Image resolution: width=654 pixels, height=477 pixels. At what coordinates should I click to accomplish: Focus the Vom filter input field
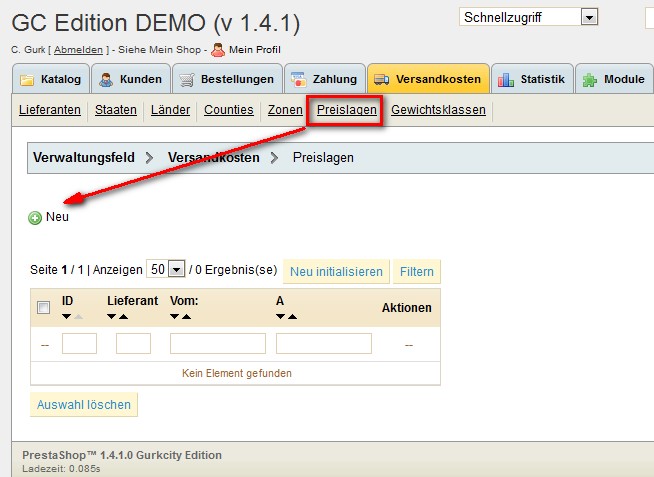click(217, 344)
